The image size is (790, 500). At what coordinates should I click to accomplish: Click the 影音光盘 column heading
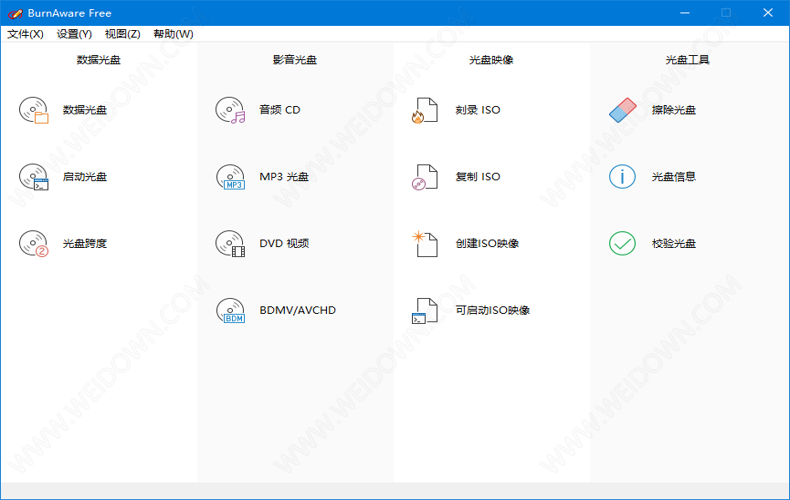(x=295, y=60)
